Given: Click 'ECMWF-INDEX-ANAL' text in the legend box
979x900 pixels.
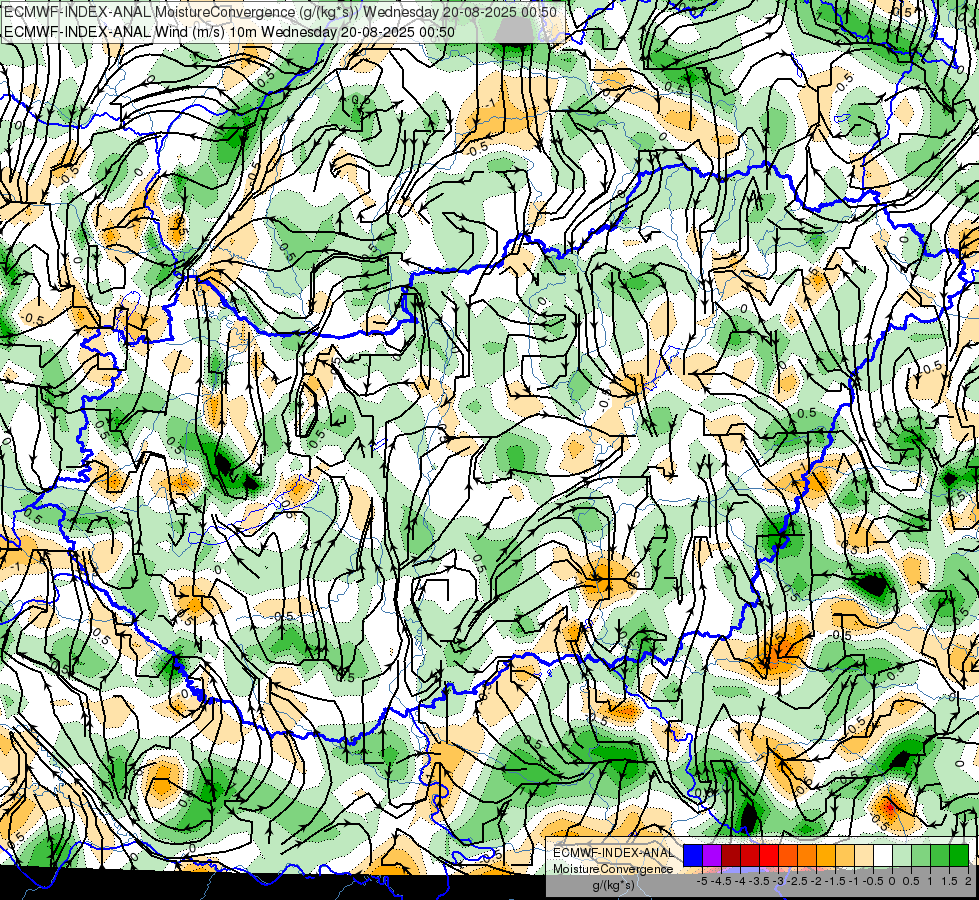Looking at the screenshot, I should [613, 853].
